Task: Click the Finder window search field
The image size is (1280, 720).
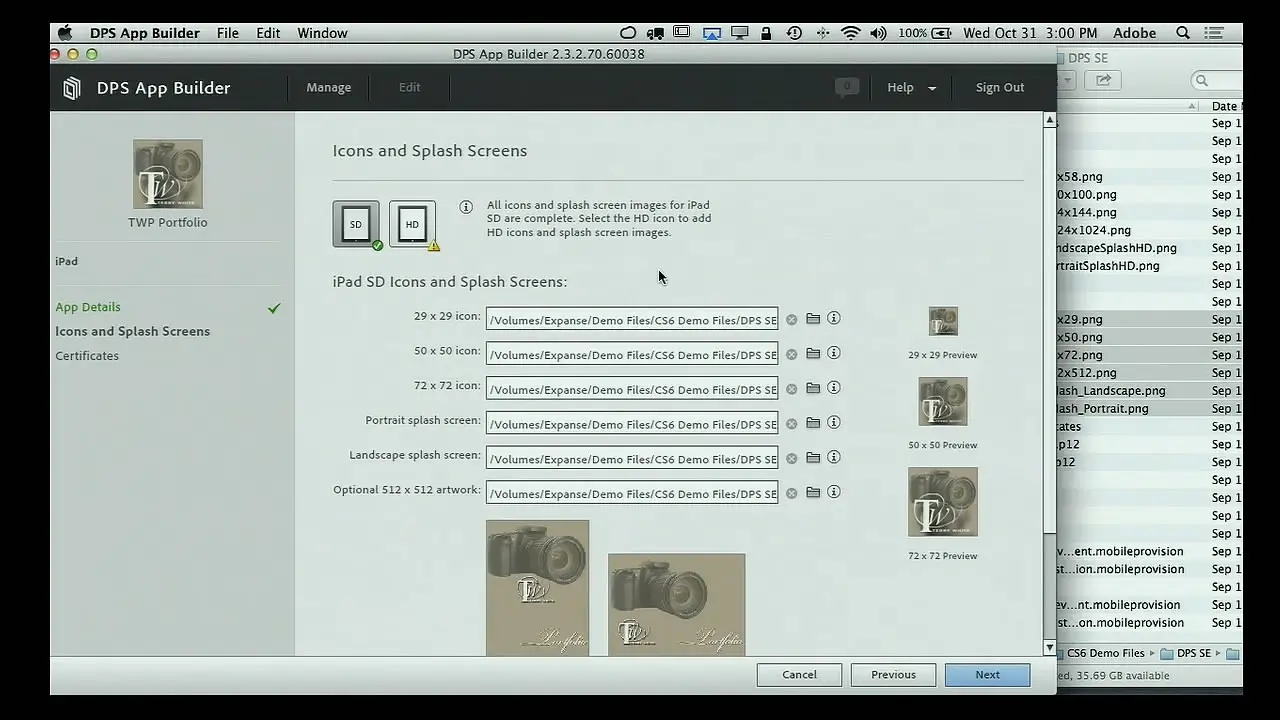Action: (1216, 80)
